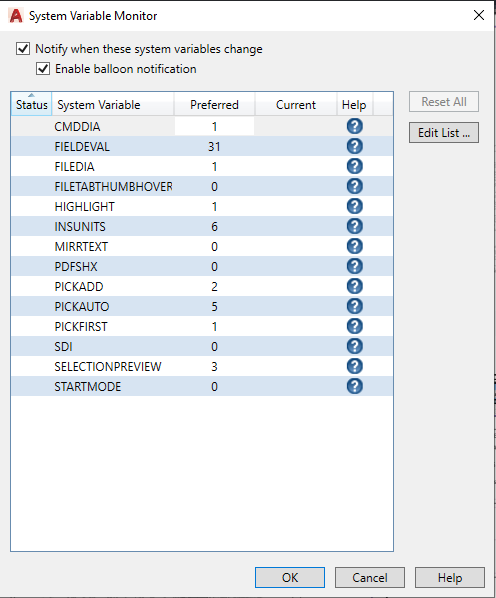Viewport: 496px width, 598px height.
Task: Sort by the System Variable column header
Action: pyautogui.click(x=113, y=104)
